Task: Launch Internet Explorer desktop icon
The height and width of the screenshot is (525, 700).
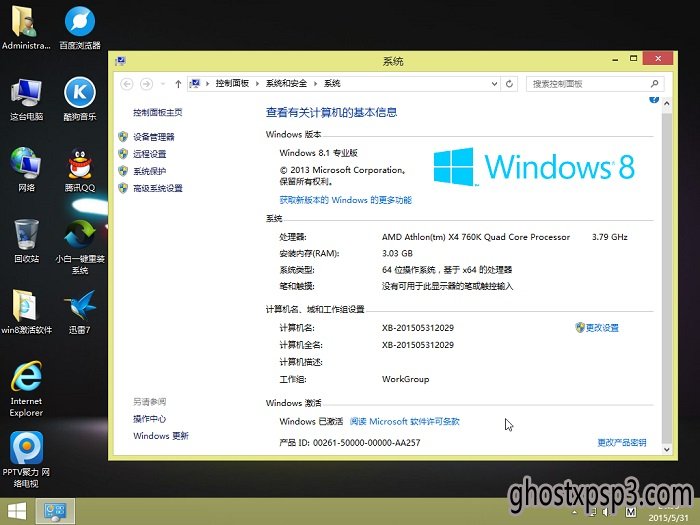Action: [x=26, y=388]
